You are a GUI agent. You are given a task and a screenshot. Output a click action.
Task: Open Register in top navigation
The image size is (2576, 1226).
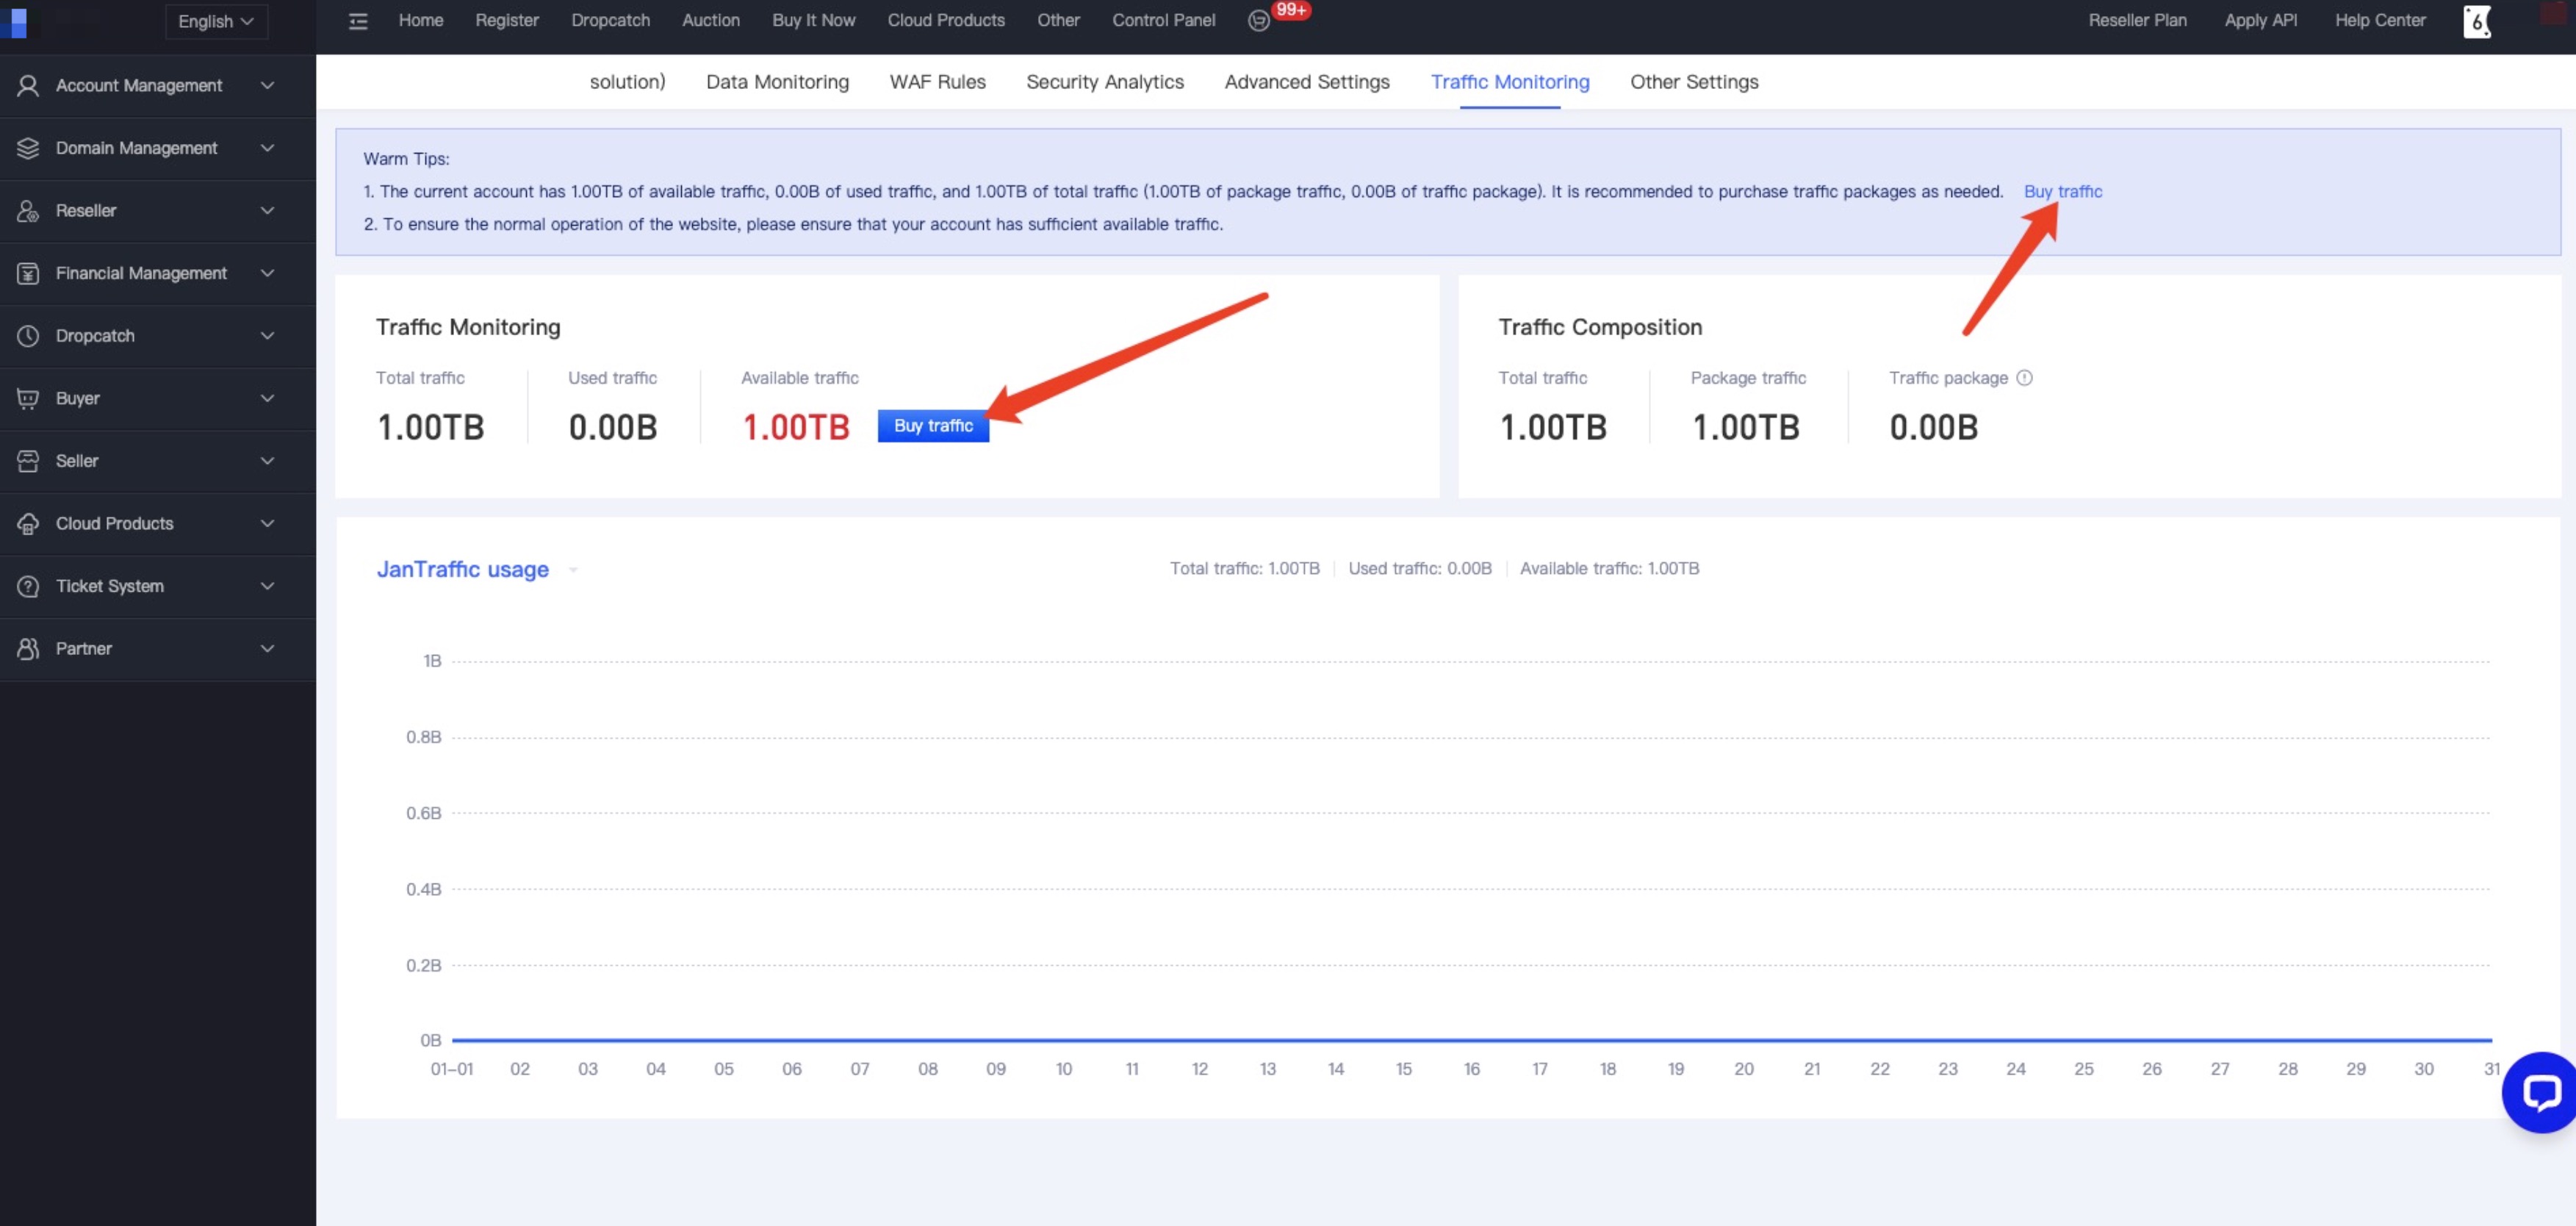click(507, 20)
